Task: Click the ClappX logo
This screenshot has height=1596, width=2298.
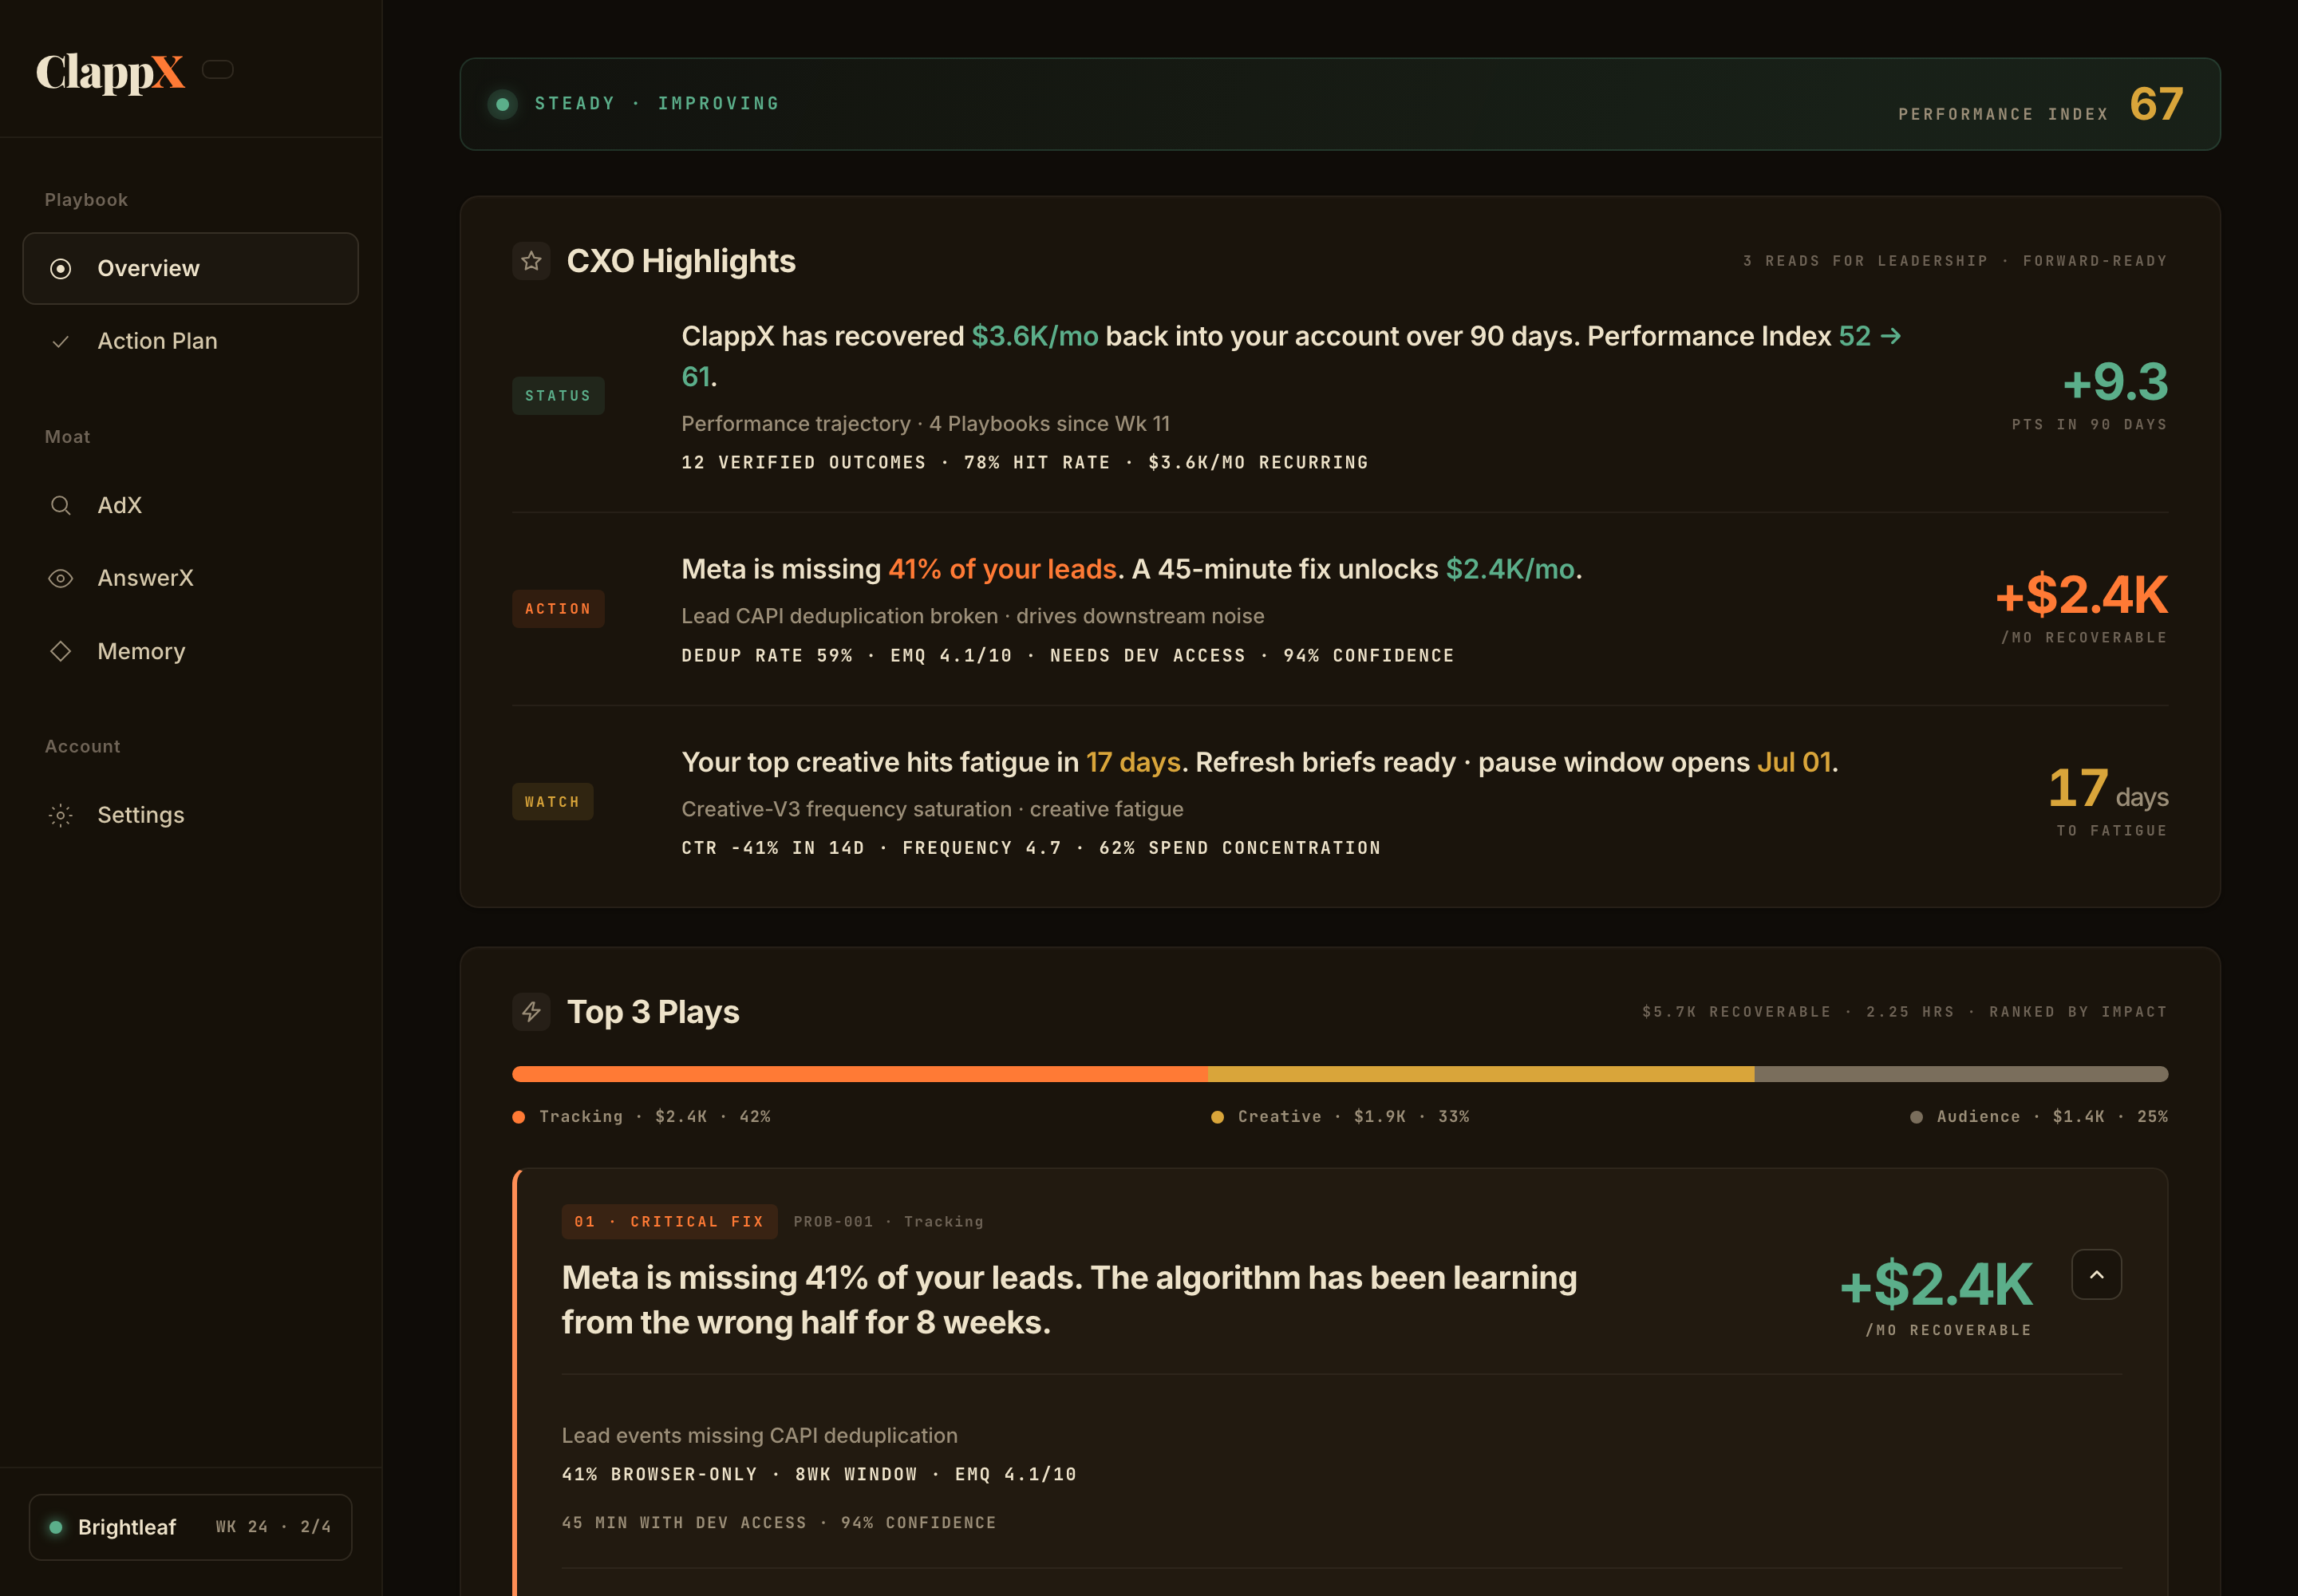Action: pyautogui.click(x=110, y=71)
